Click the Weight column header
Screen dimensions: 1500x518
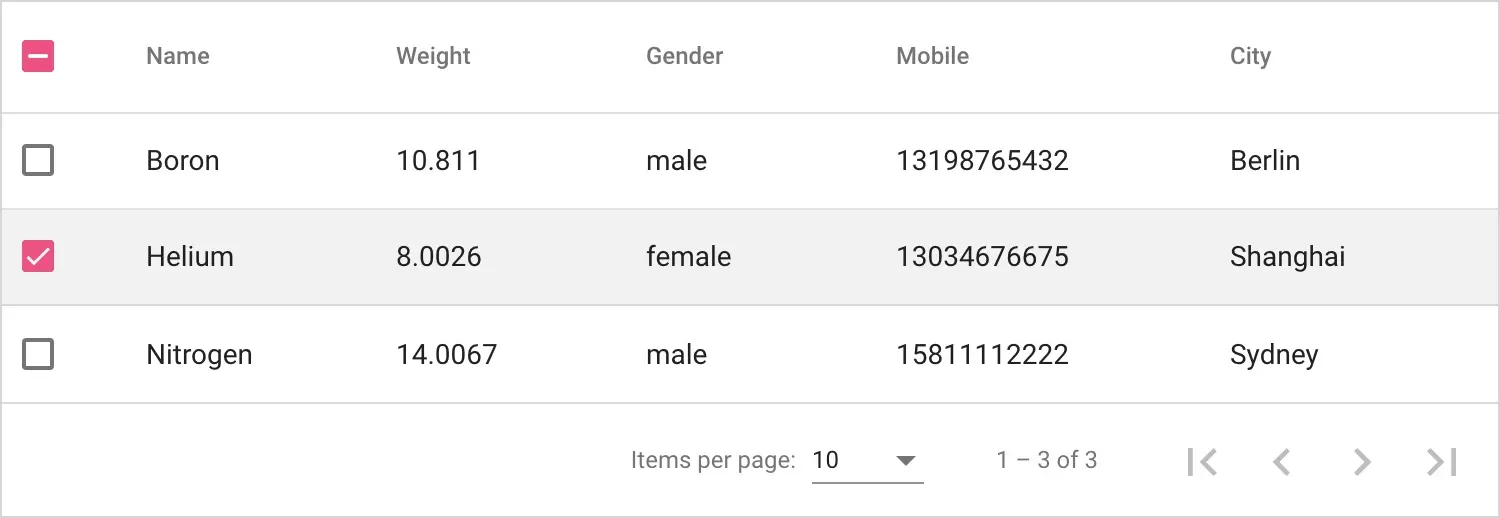coord(433,56)
